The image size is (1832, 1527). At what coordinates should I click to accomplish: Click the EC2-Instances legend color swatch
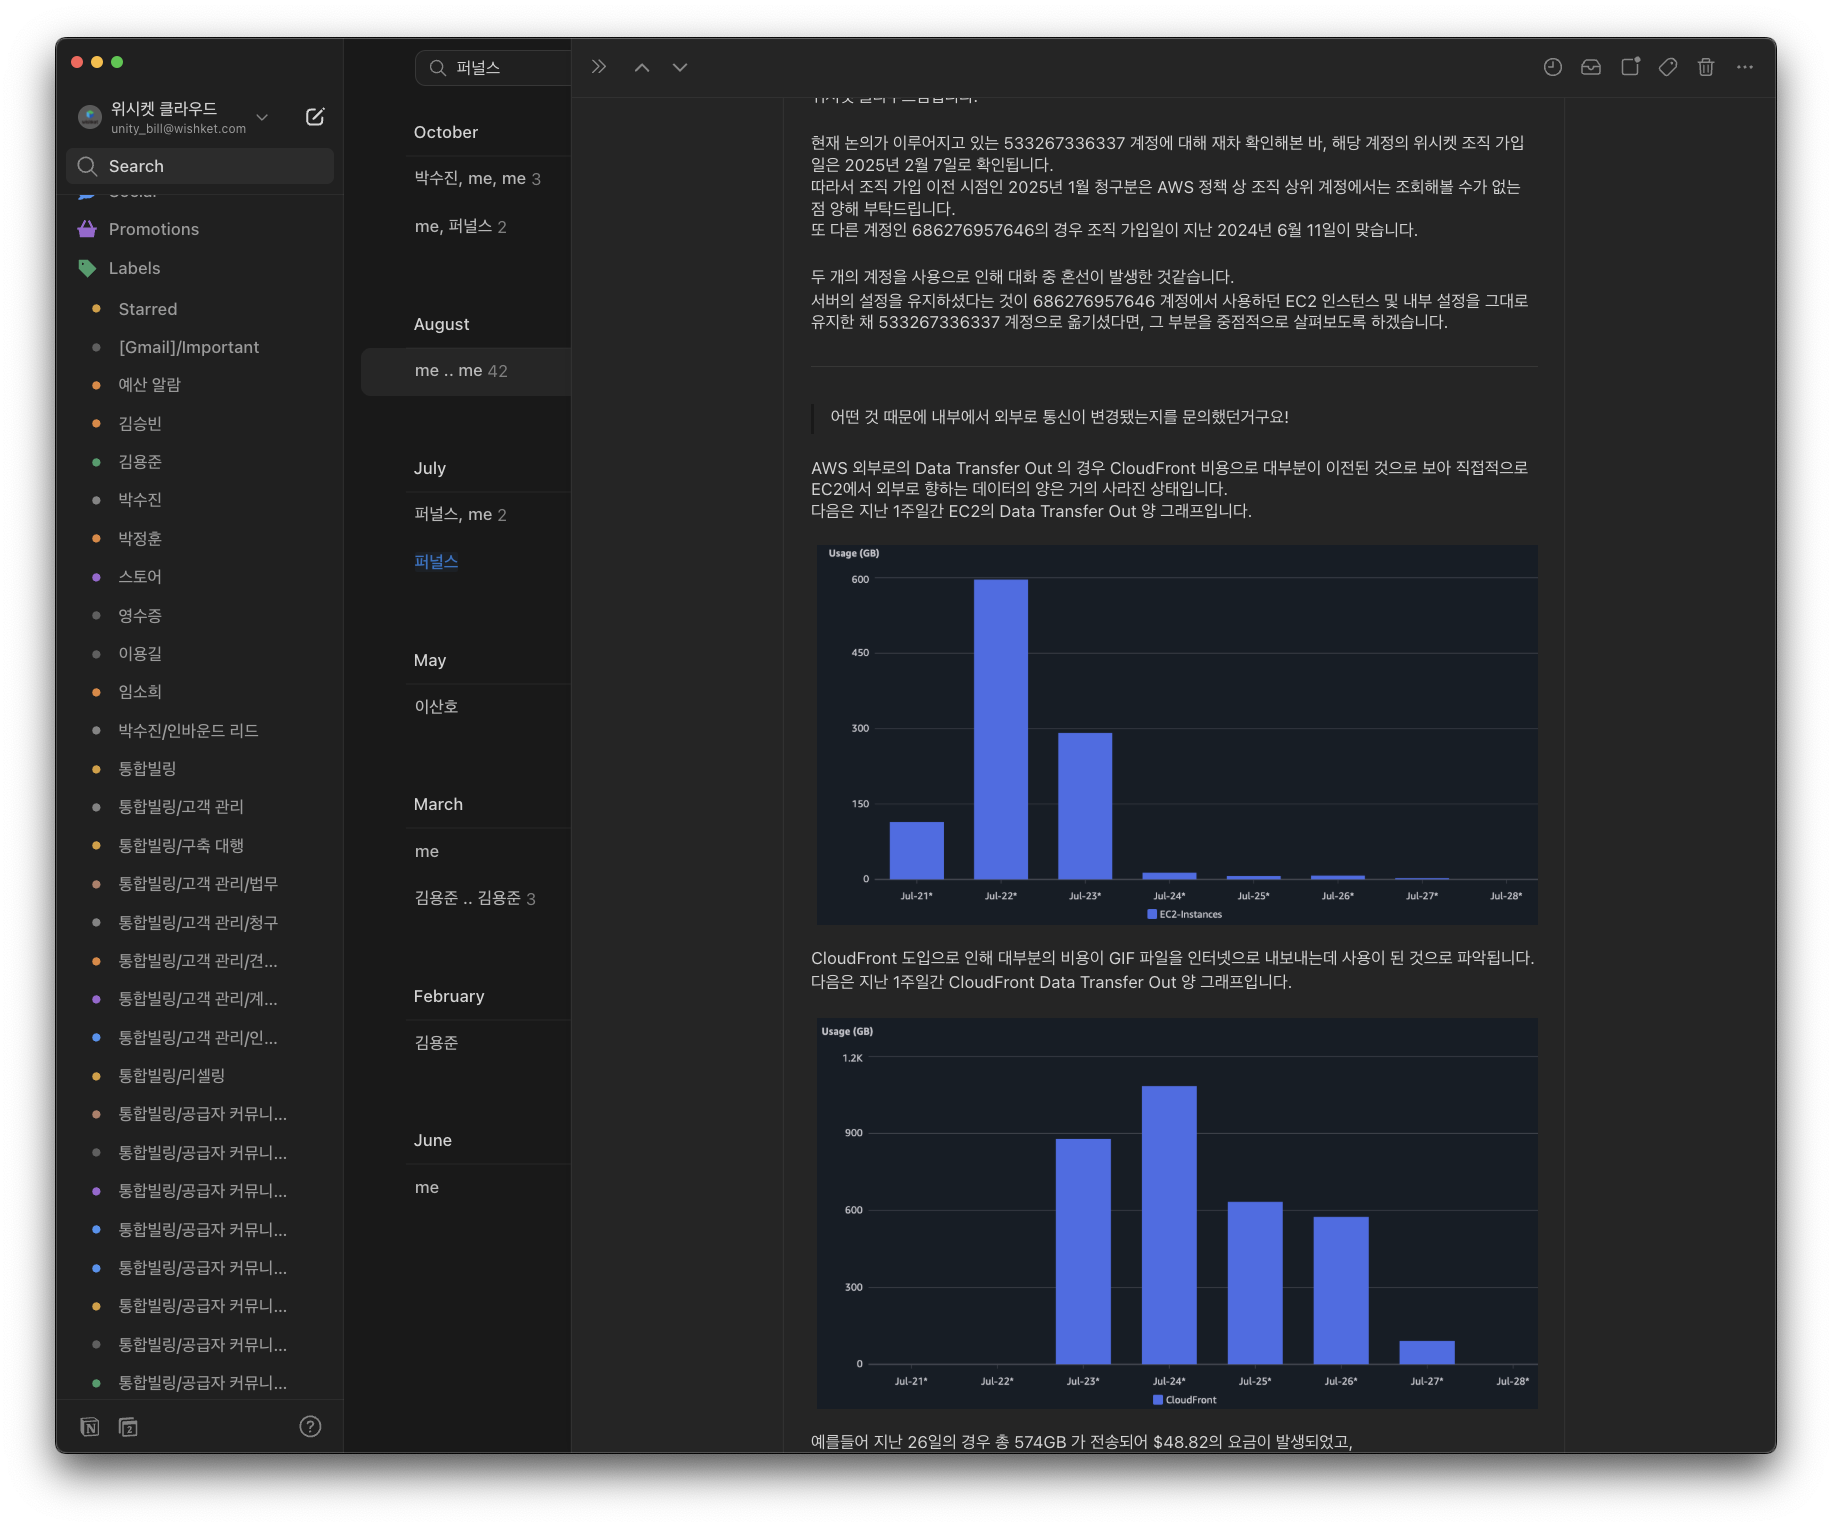click(x=1152, y=914)
